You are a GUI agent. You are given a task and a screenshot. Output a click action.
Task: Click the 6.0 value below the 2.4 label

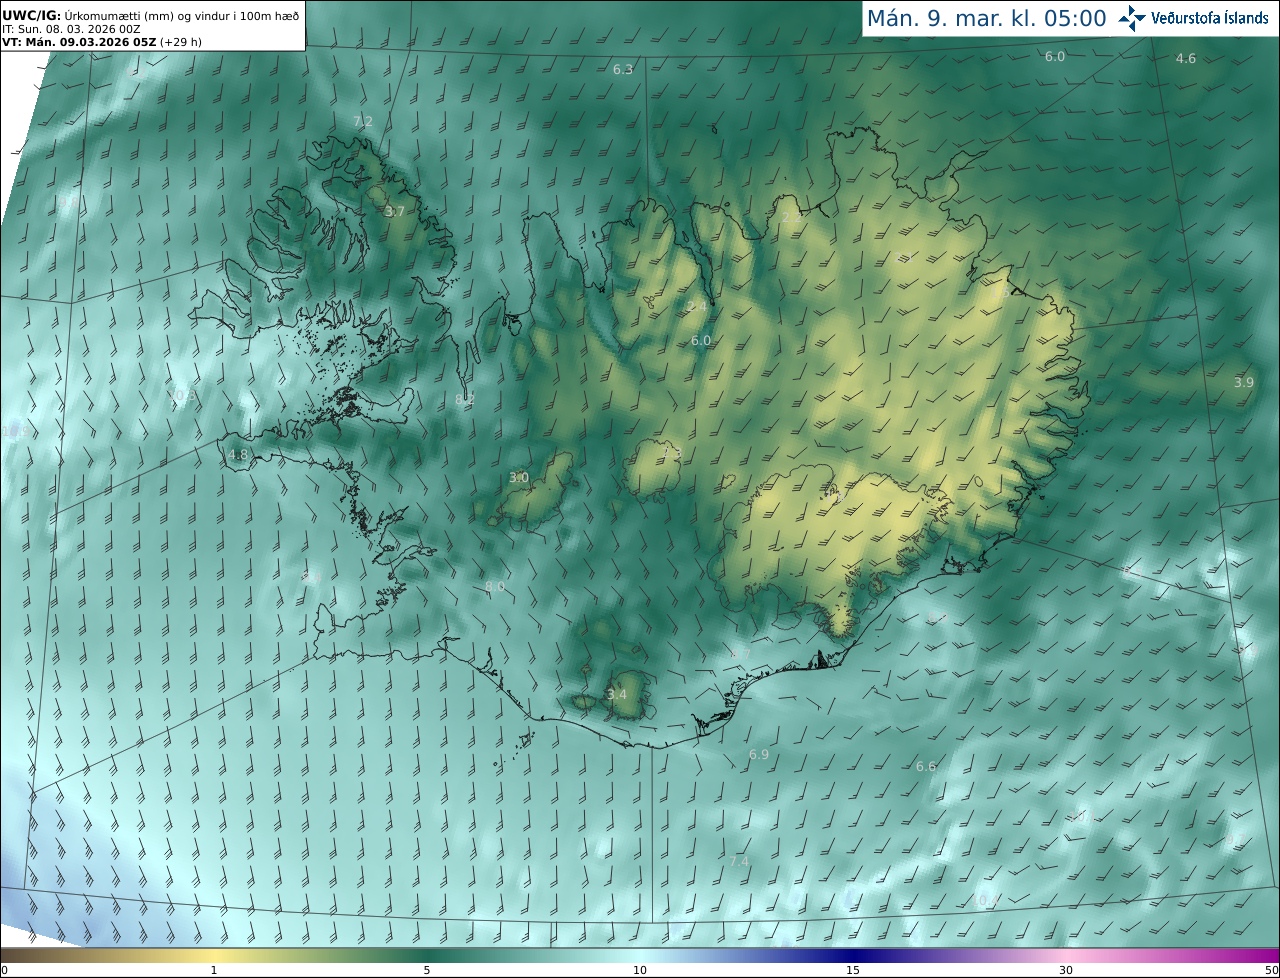pyautogui.click(x=701, y=341)
